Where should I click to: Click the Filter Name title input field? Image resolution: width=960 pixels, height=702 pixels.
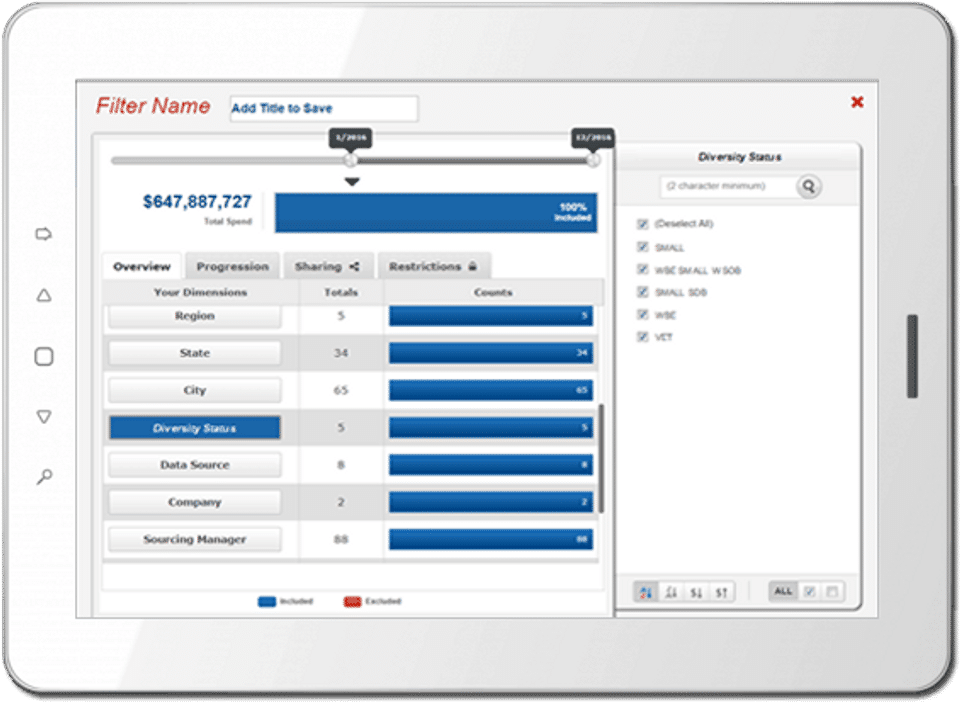(x=324, y=108)
